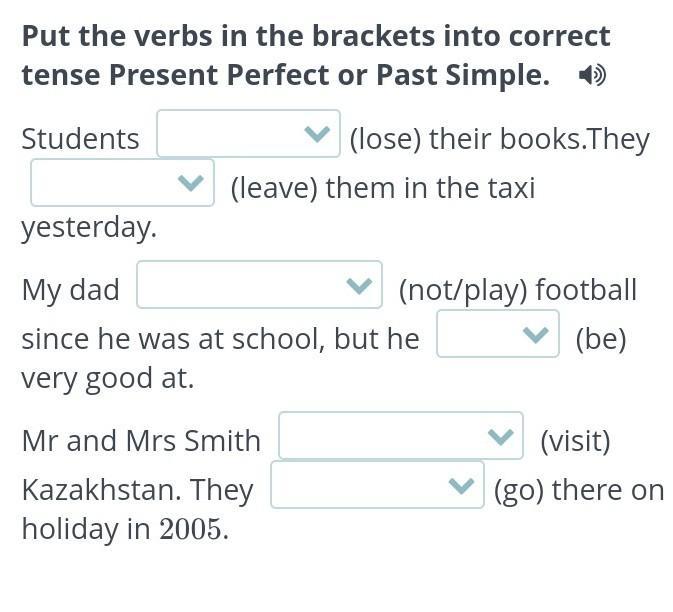This screenshot has width=673, height=612.
Task: Click the chevron arrow before '(visit)'
Action: [499, 437]
